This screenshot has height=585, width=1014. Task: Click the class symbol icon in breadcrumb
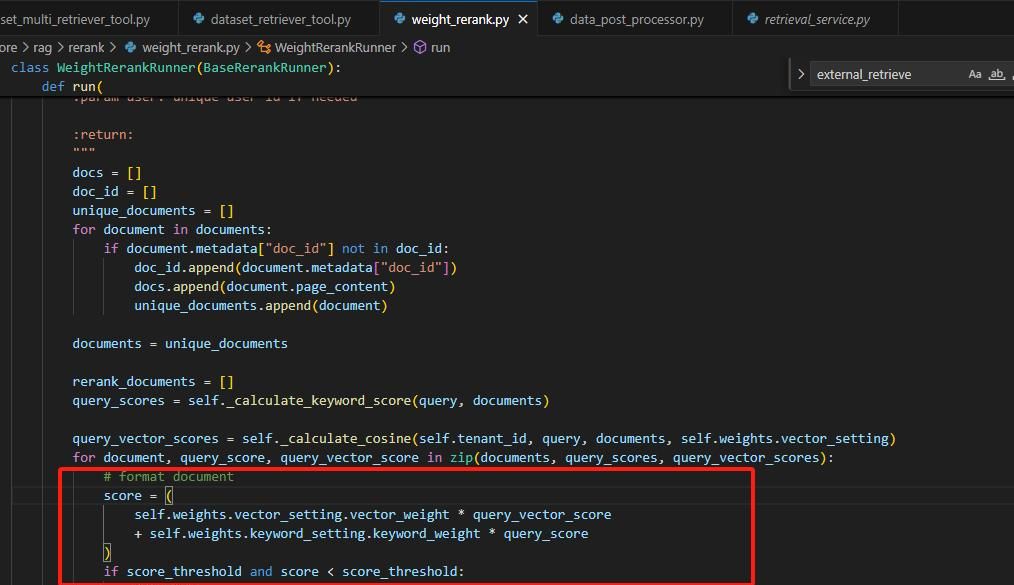(x=264, y=47)
